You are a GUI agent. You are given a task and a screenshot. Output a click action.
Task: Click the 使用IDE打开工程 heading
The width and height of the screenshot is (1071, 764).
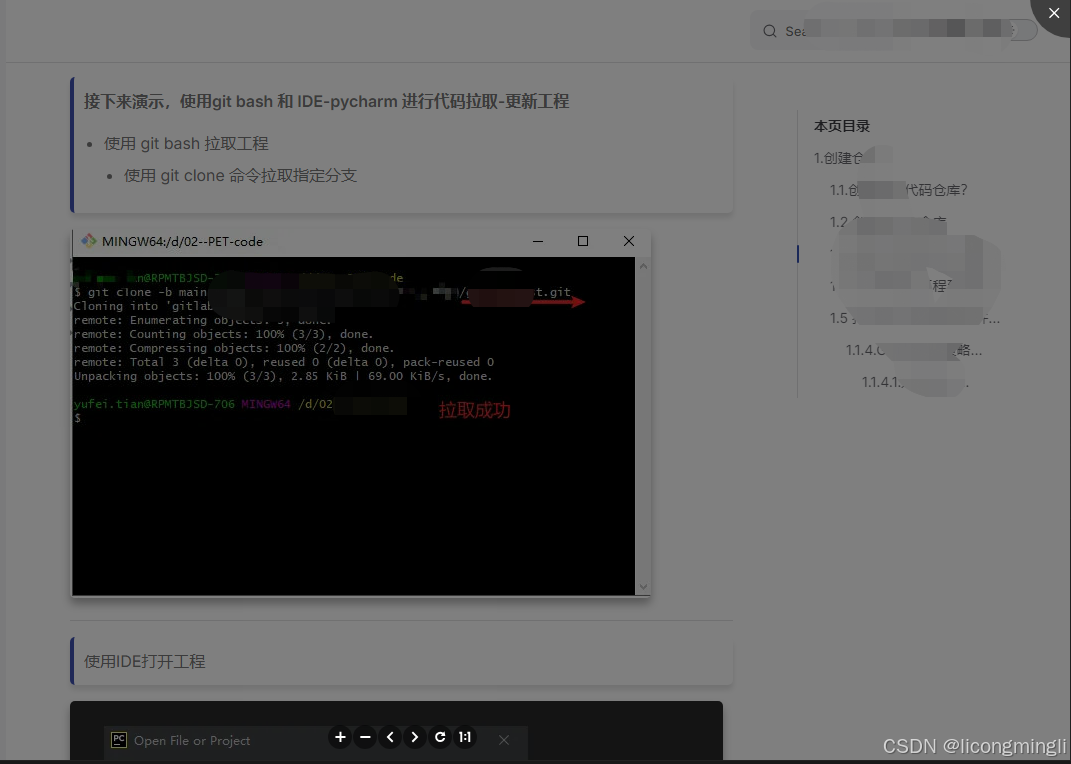click(144, 662)
